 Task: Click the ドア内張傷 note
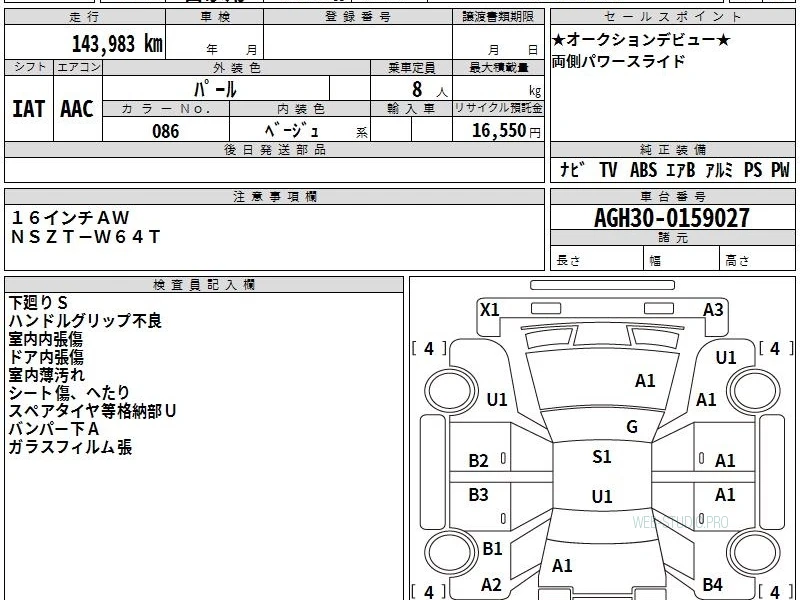pyautogui.click(x=45, y=357)
